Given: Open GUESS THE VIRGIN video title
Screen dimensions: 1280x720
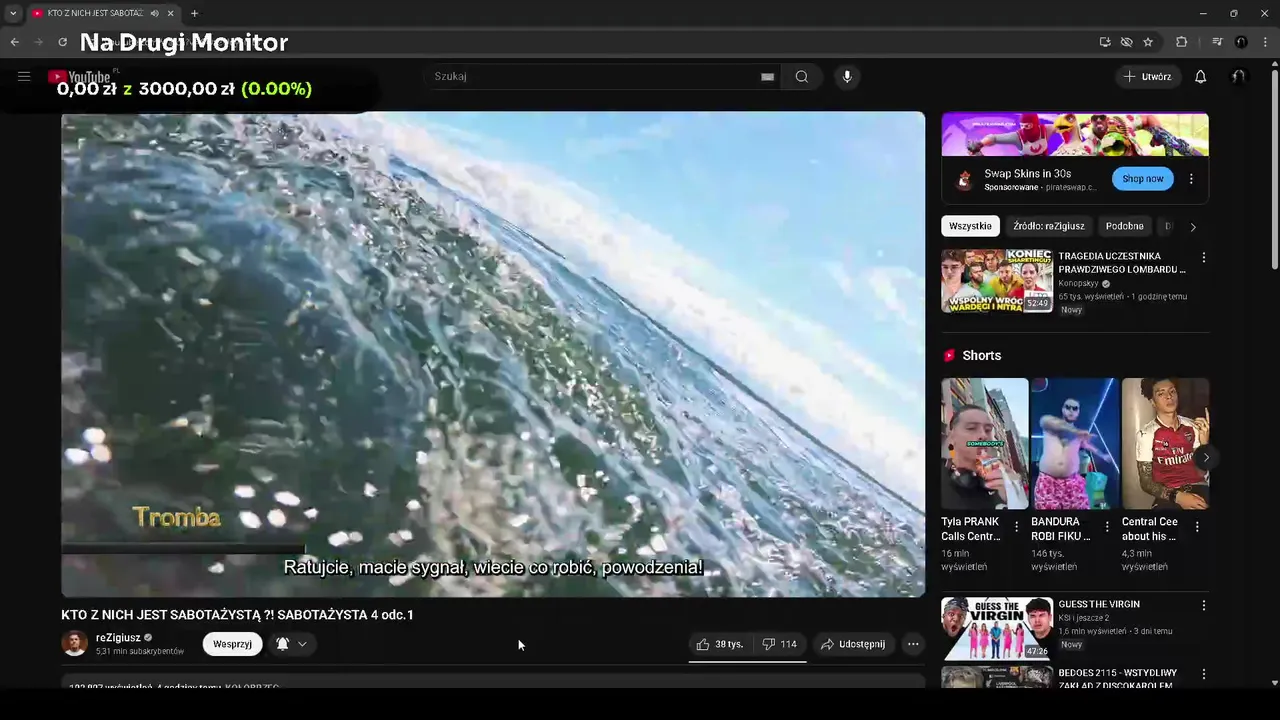Looking at the screenshot, I should 1099,604.
